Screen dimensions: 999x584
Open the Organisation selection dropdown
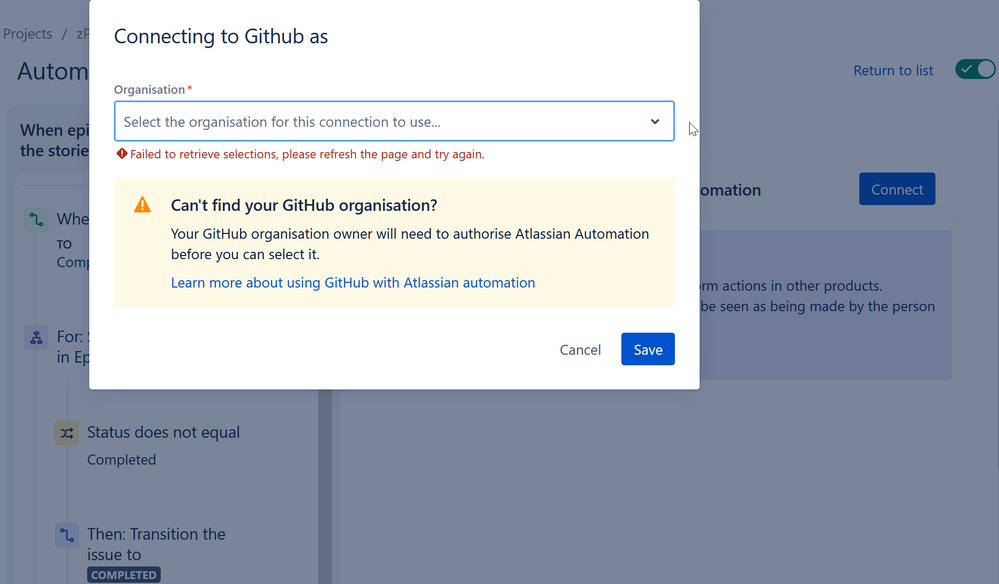(x=394, y=121)
